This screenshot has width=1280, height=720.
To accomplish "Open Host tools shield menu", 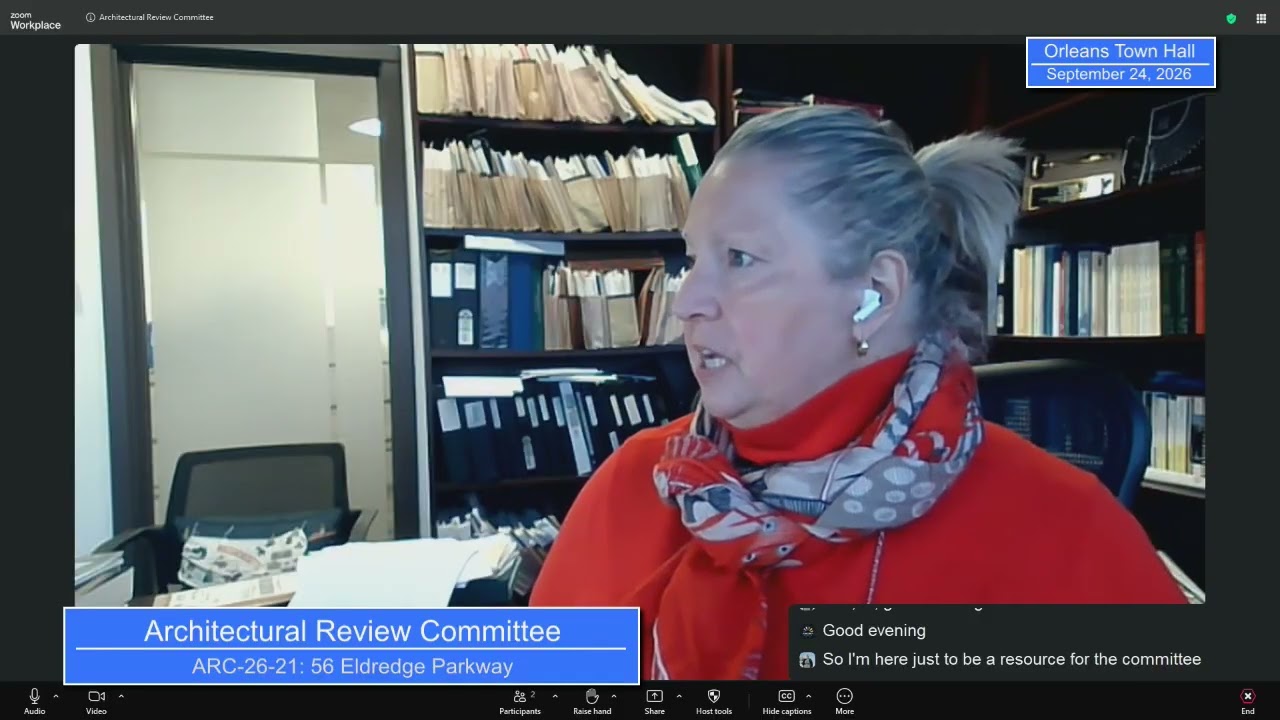I will click(x=714, y=701).
